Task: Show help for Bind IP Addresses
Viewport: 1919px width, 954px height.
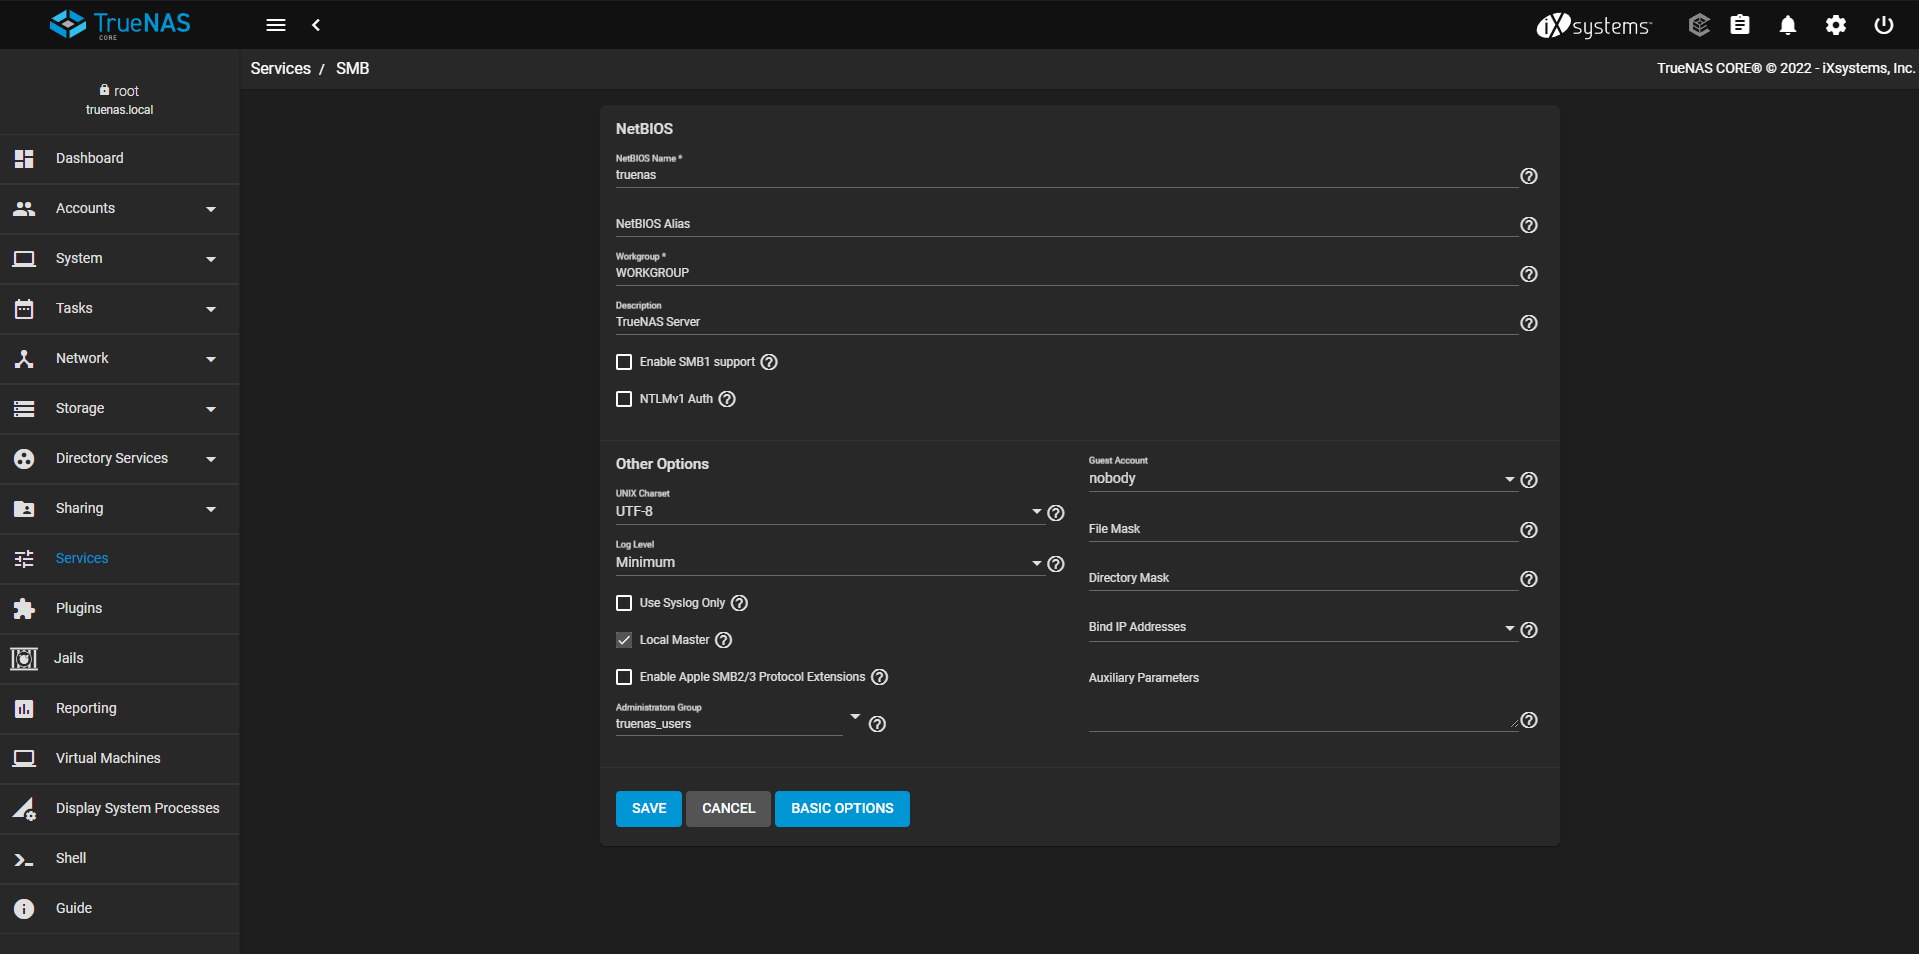Action: coord(1529,630)
